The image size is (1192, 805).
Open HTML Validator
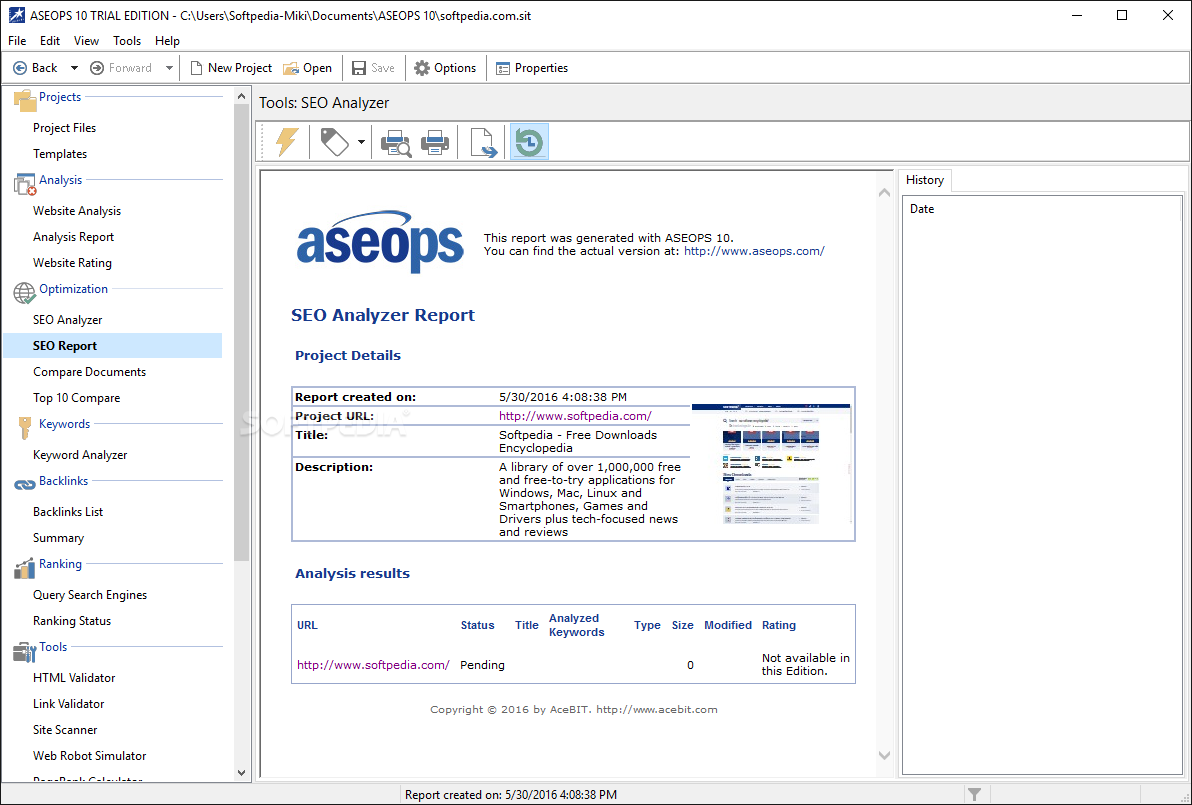pyautogui.click(x=74, y=677)
